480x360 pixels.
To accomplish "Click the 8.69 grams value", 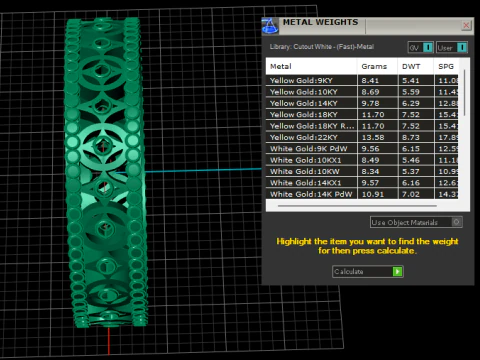I will tap(370, 92).
